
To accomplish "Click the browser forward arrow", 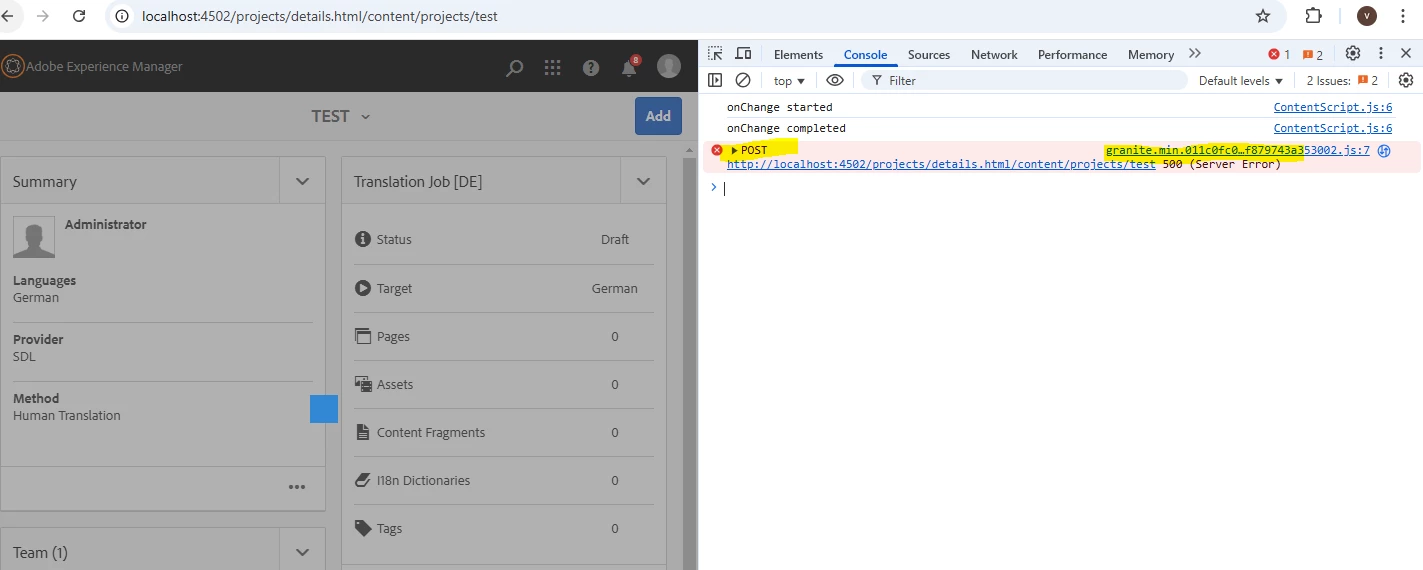I will (43, 16).
